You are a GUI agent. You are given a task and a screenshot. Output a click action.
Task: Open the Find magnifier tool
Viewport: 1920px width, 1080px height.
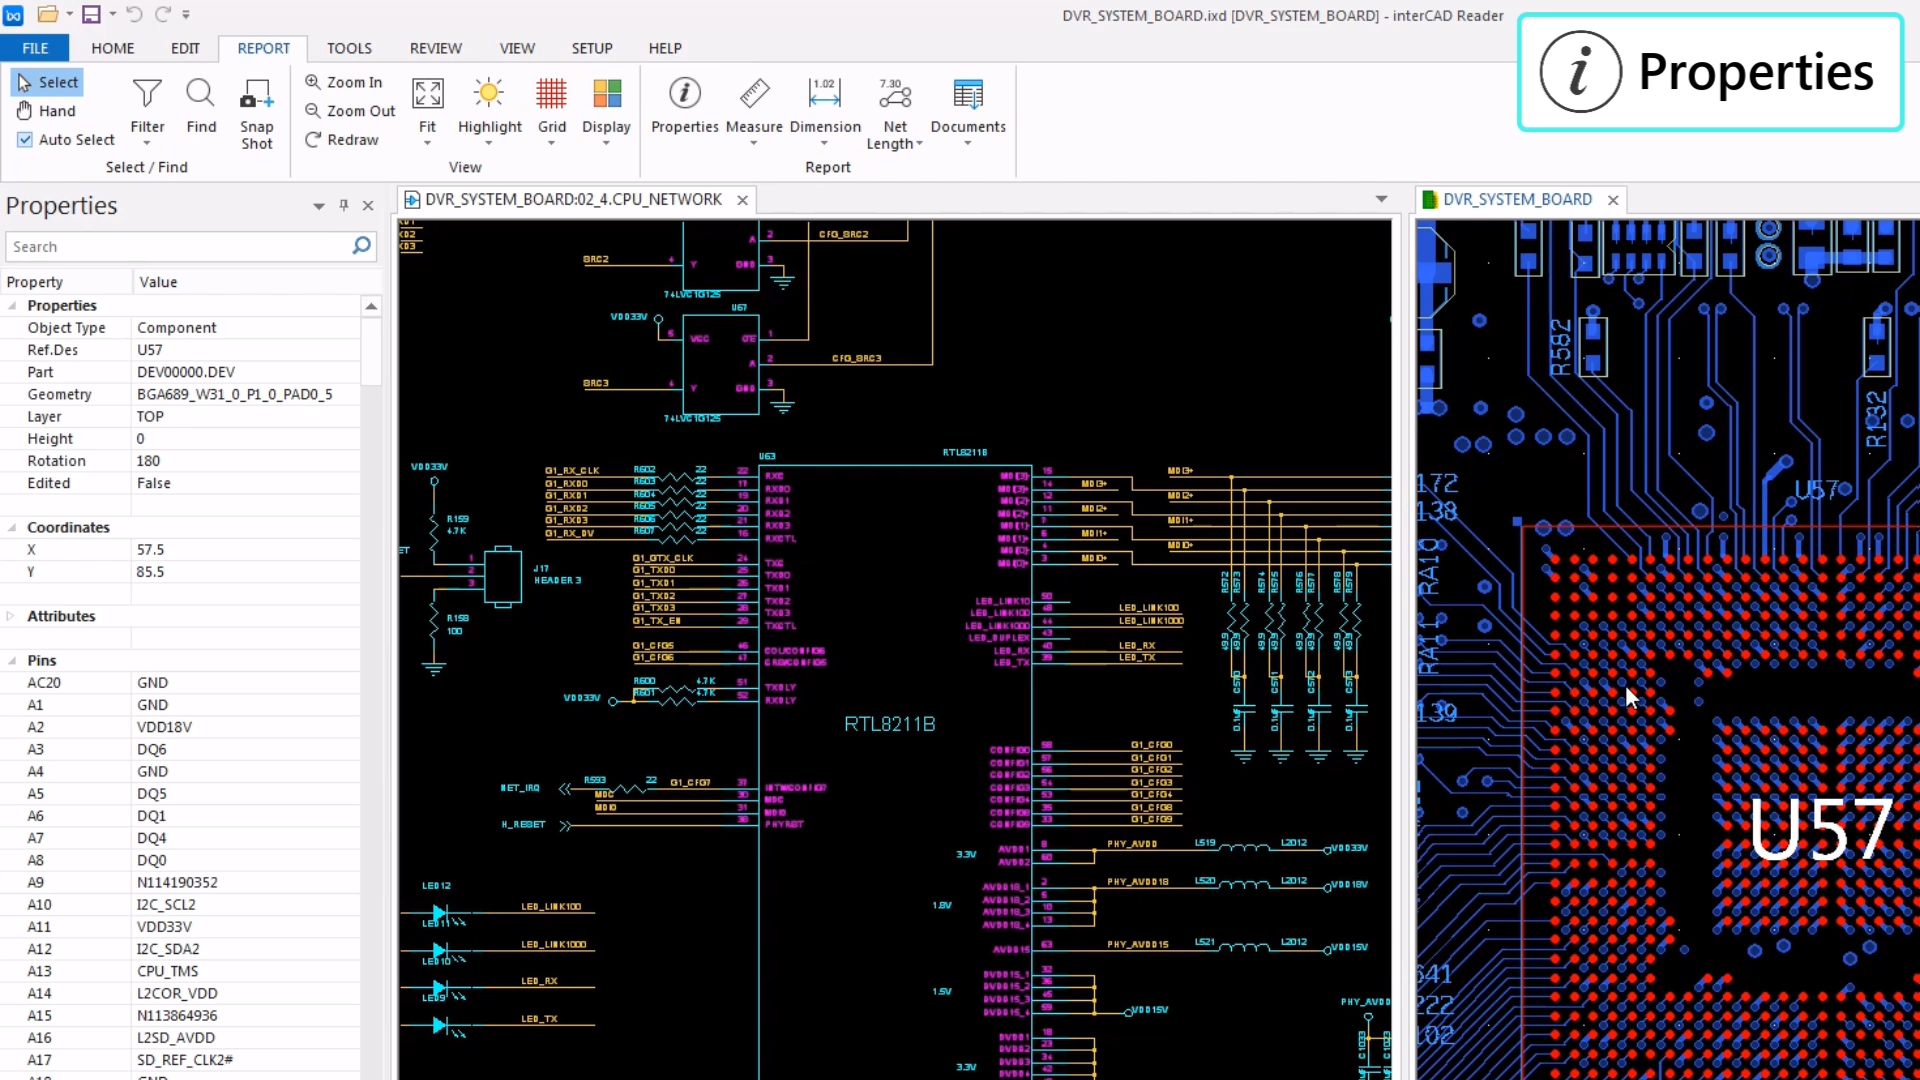coord(200,94)
